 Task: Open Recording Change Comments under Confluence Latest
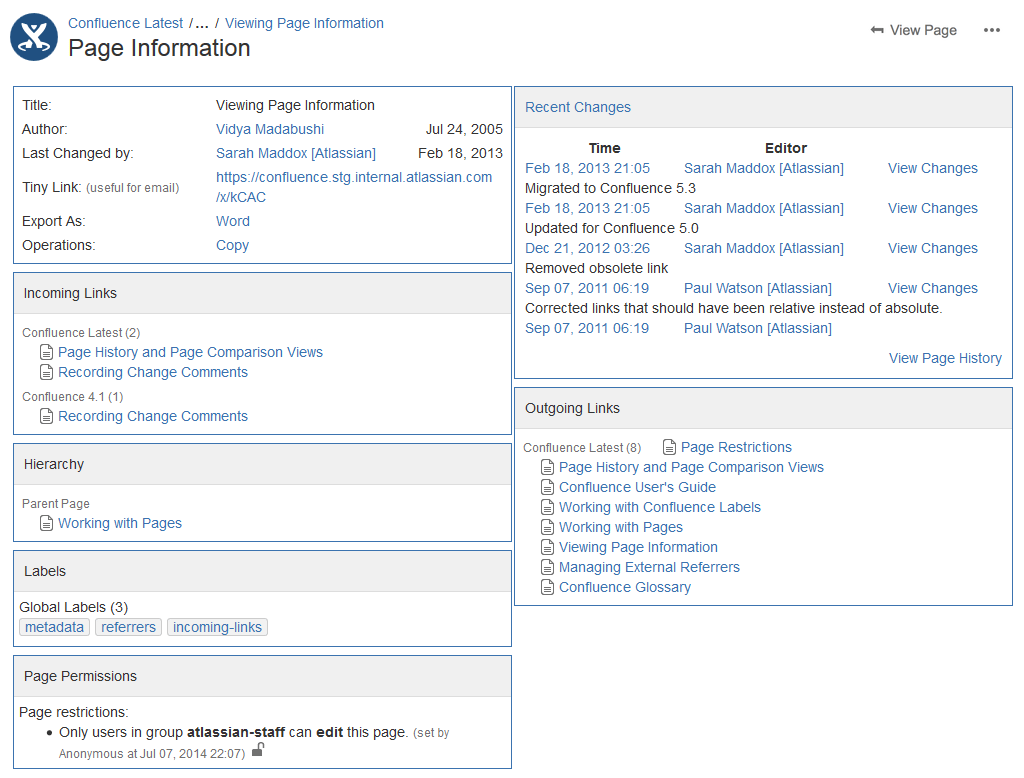(x=153, y=372)
